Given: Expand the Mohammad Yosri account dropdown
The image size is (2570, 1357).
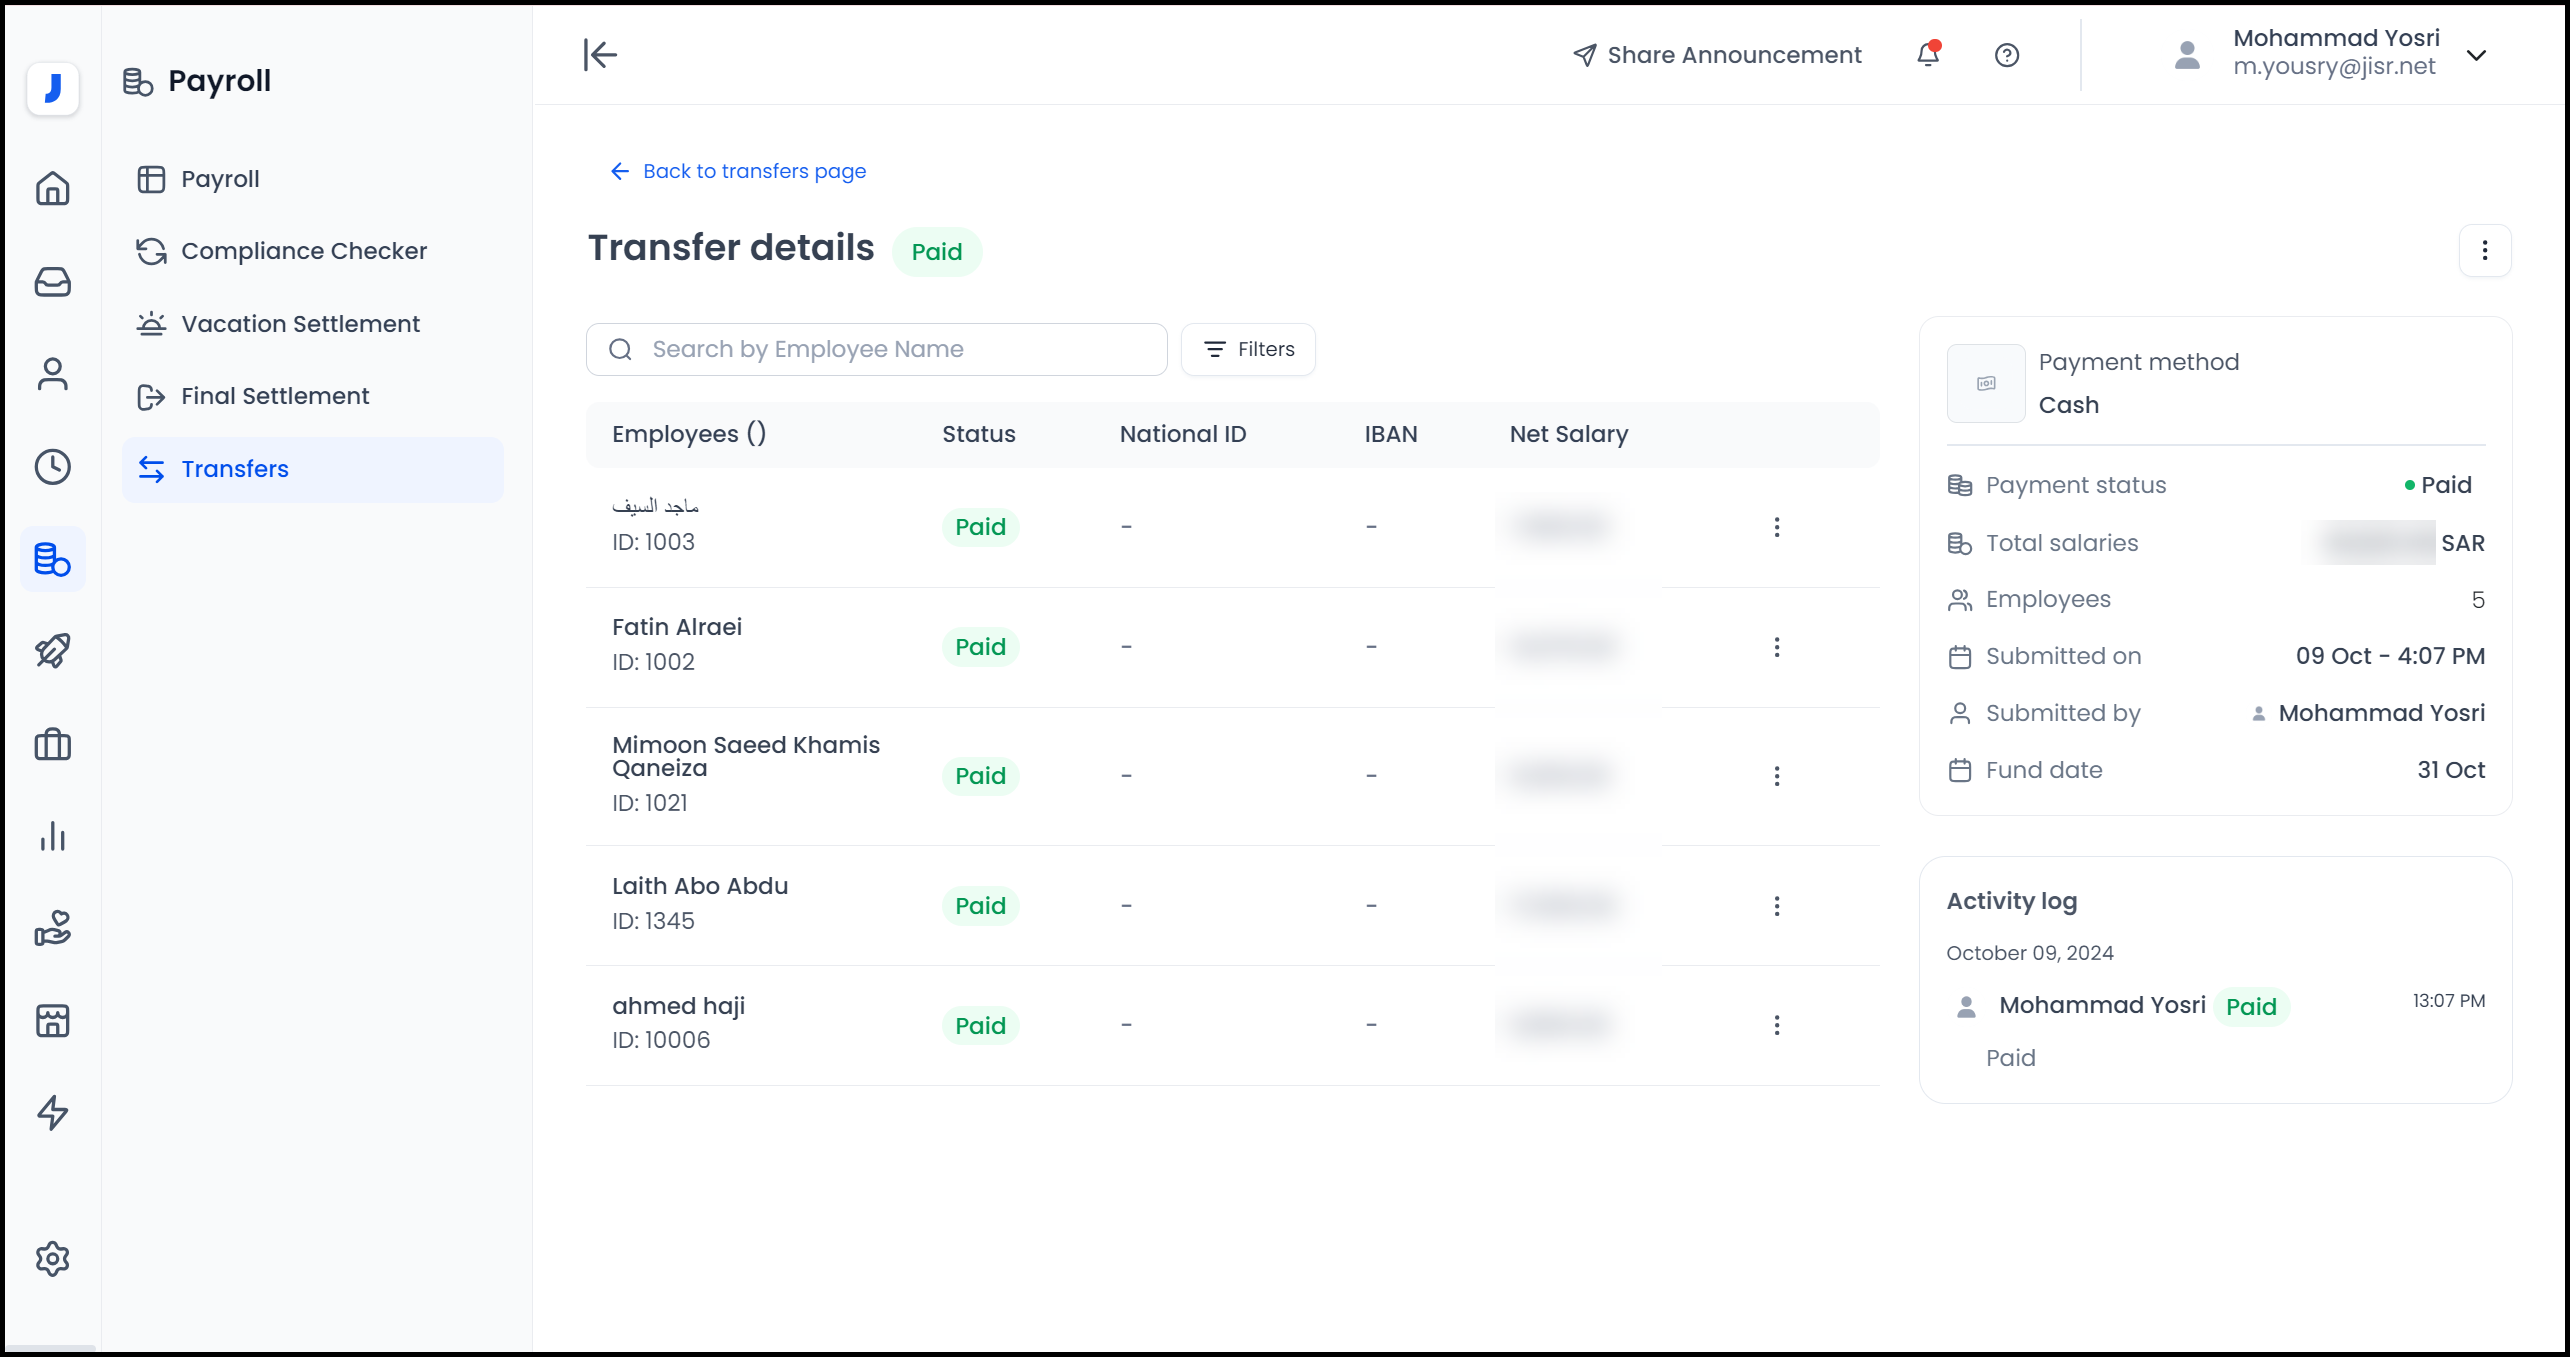Looking at the screenshot, I should point(2476,55).
